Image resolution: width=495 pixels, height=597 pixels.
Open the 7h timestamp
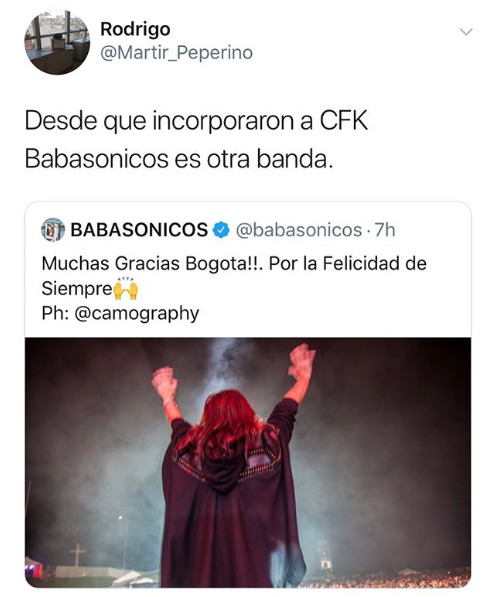click(x=385, y=230)
